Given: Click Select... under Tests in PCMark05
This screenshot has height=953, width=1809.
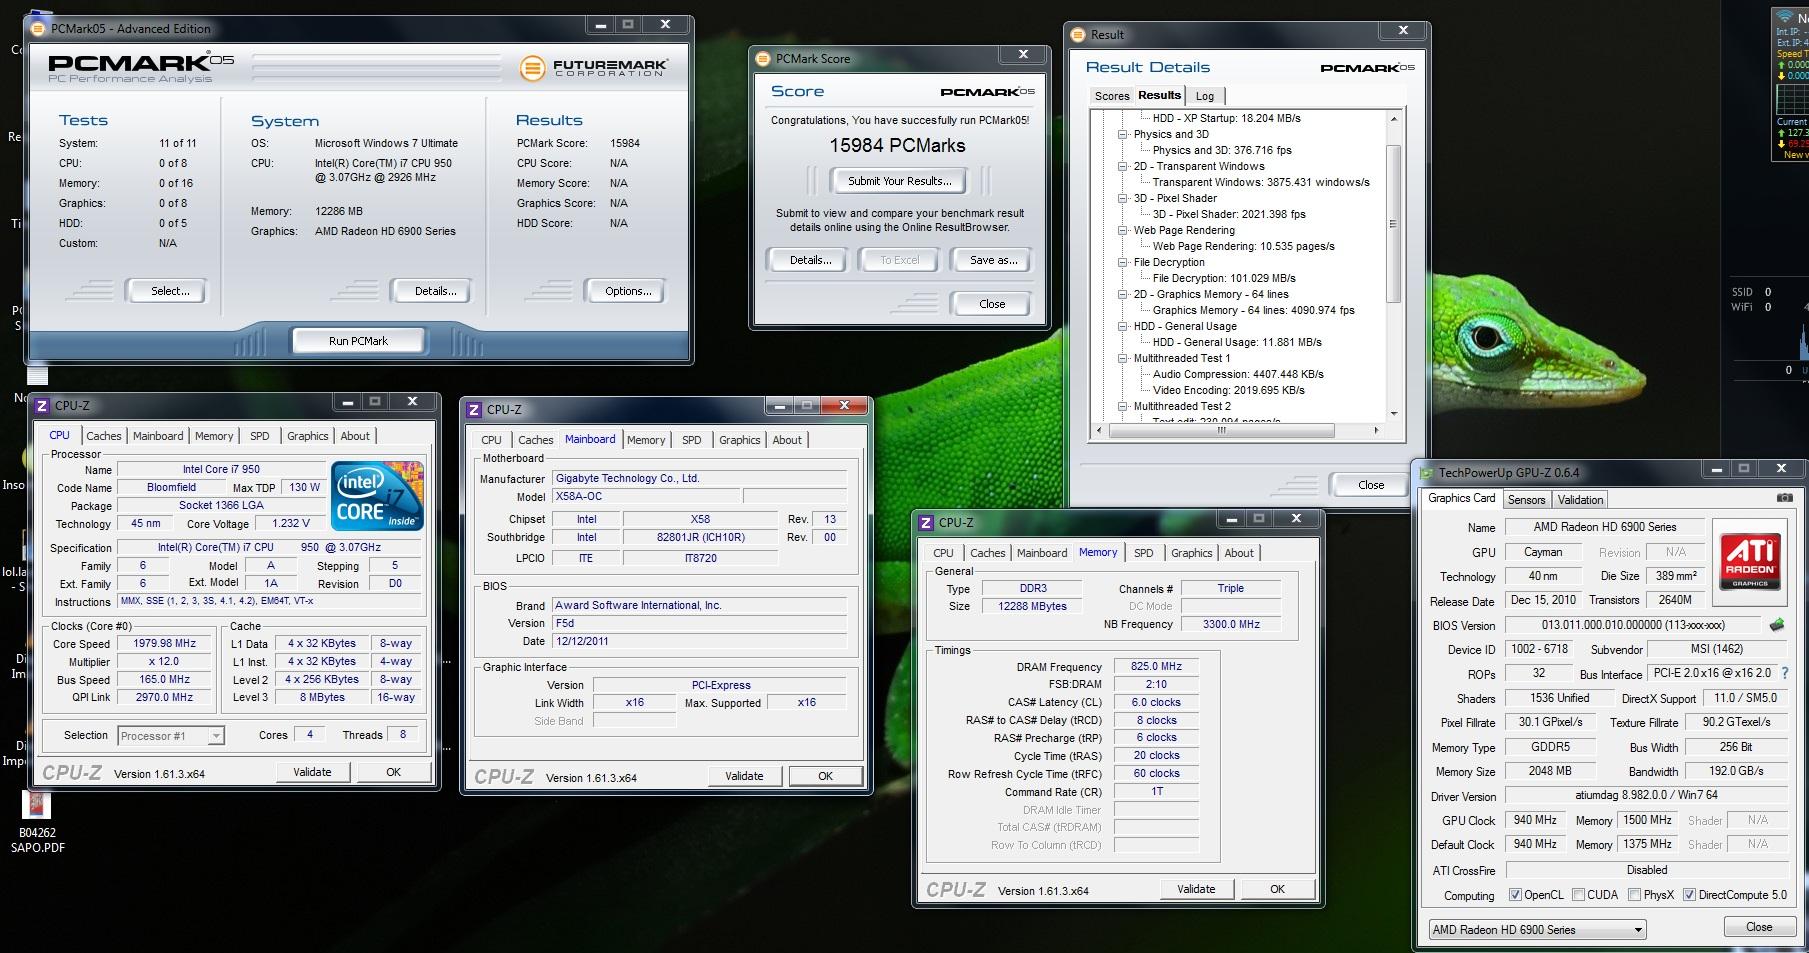Looking at the screenshot, I should click(x=169, y=291).
